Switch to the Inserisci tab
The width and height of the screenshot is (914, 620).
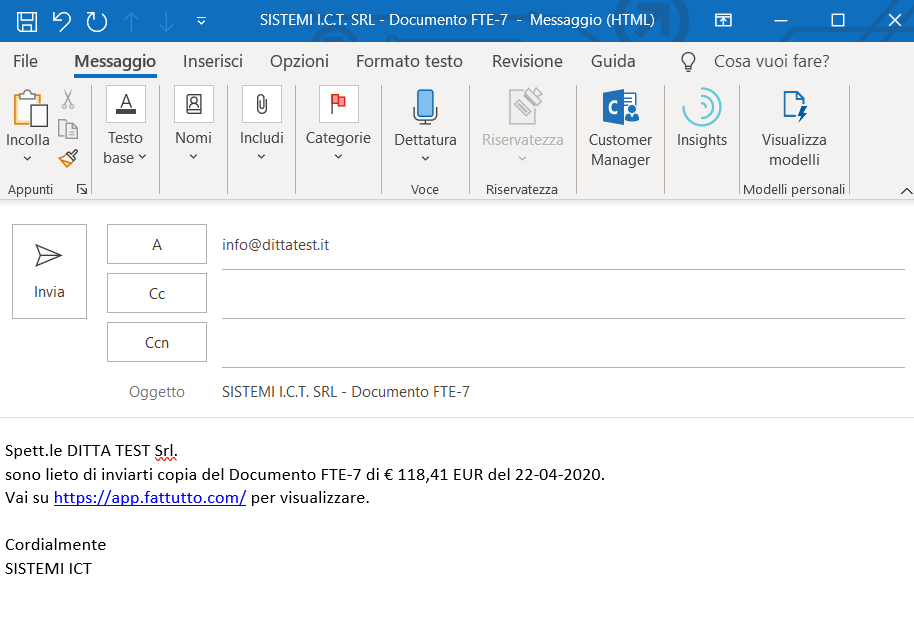click(x=213, y=61)
